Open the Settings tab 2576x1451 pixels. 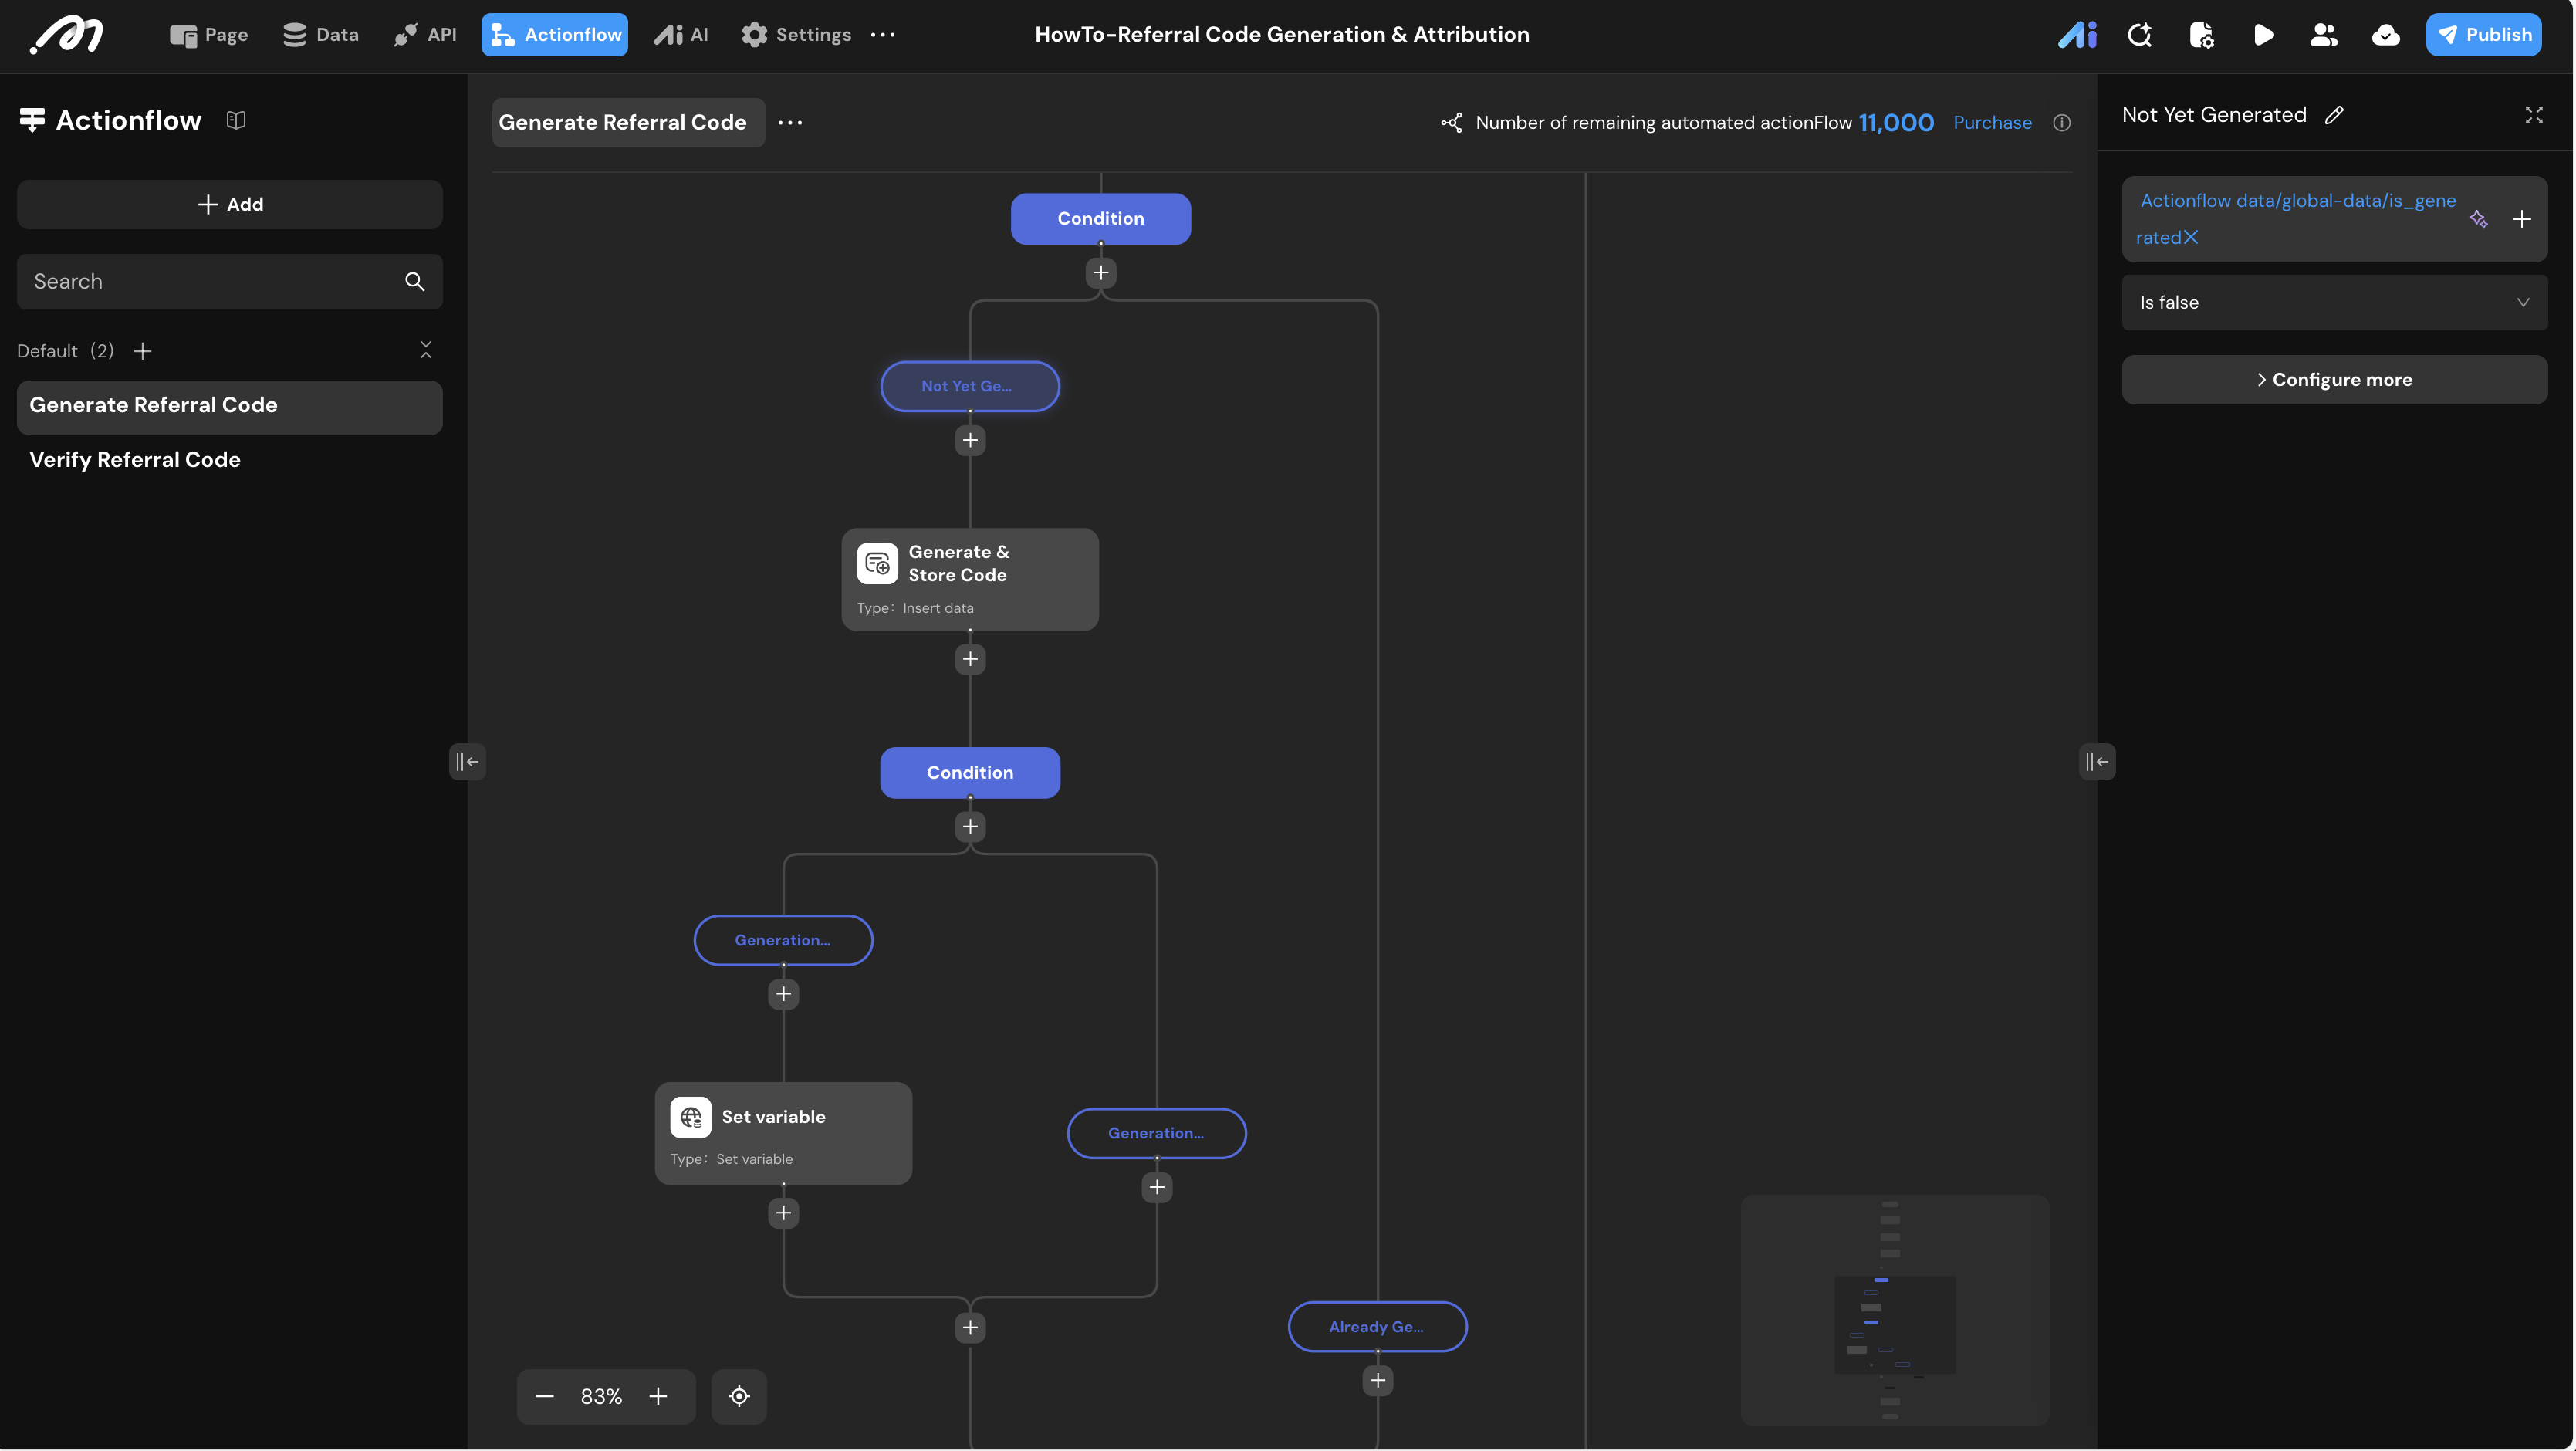coord(796,35)
